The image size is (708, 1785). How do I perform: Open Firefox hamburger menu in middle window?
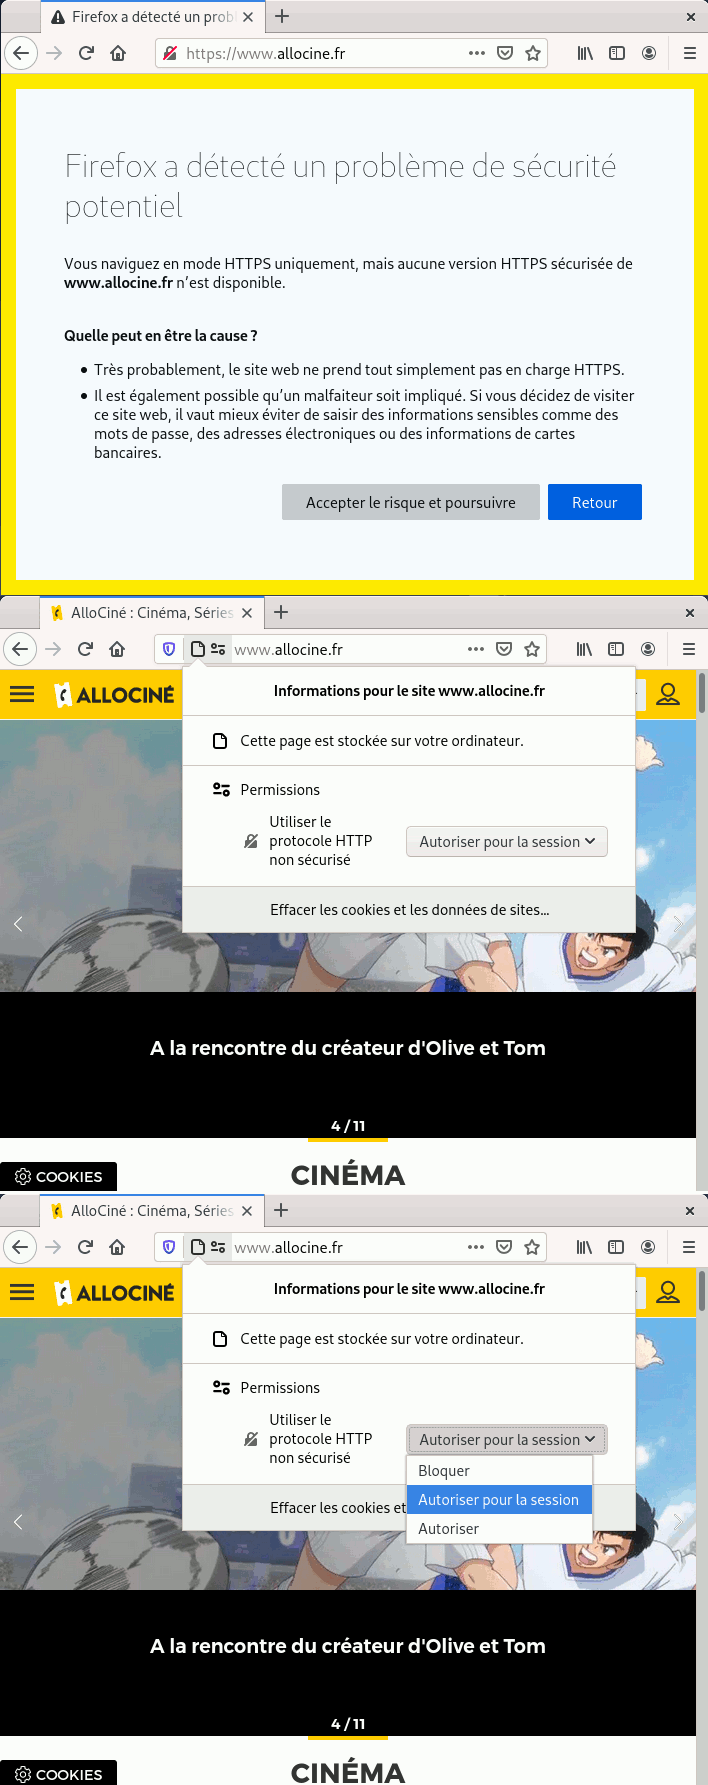[x=689, y=649]
